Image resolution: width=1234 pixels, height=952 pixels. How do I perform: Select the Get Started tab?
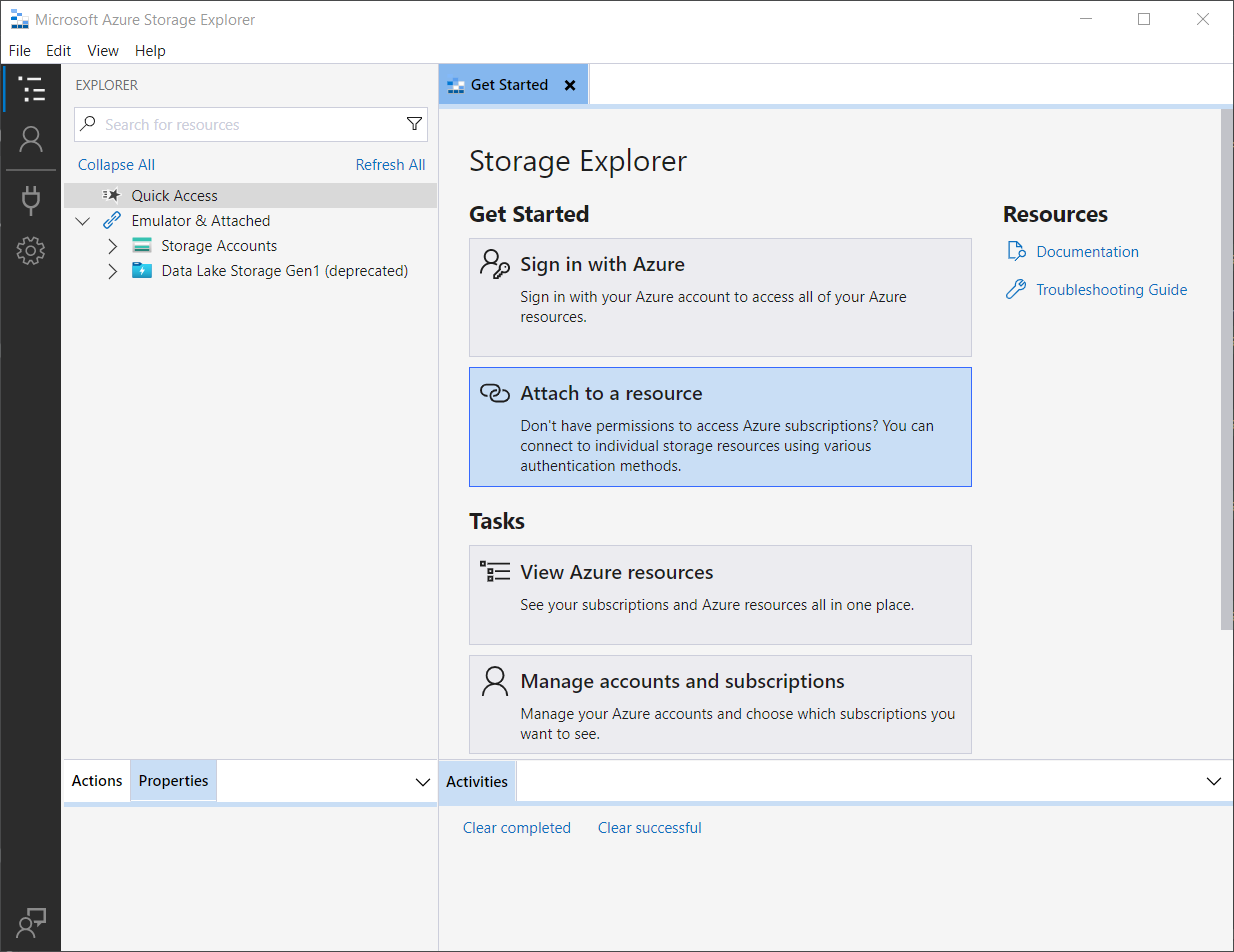pos(513,85)
